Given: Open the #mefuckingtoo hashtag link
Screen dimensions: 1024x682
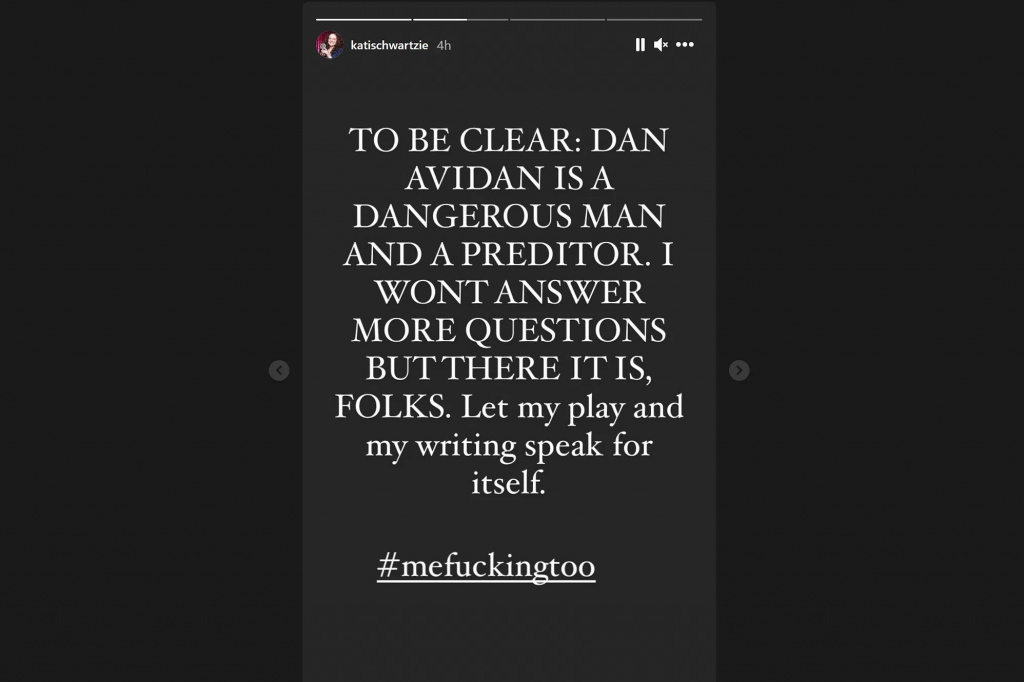Looking at the screenshot, I should (486, 566).
